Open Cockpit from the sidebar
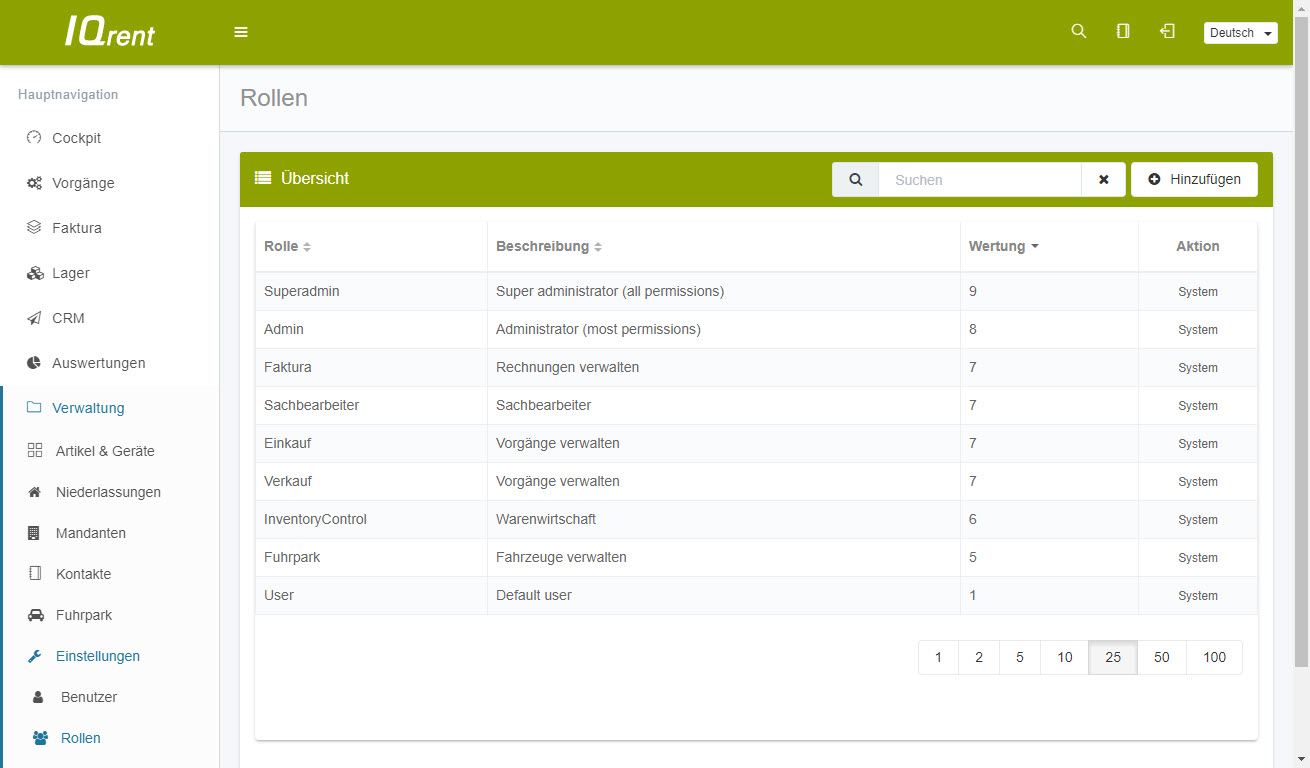The image size is (1310, 768). click(x=76, y=138)
